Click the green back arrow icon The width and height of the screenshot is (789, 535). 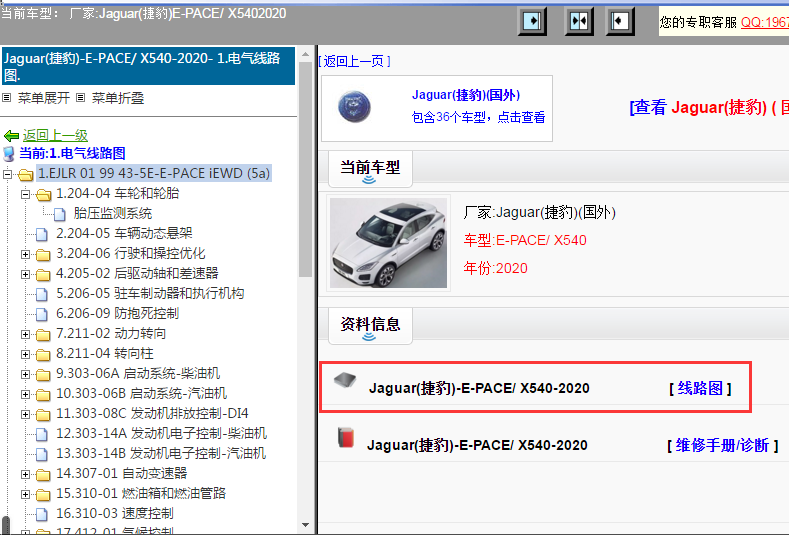(x=11, y=135)
